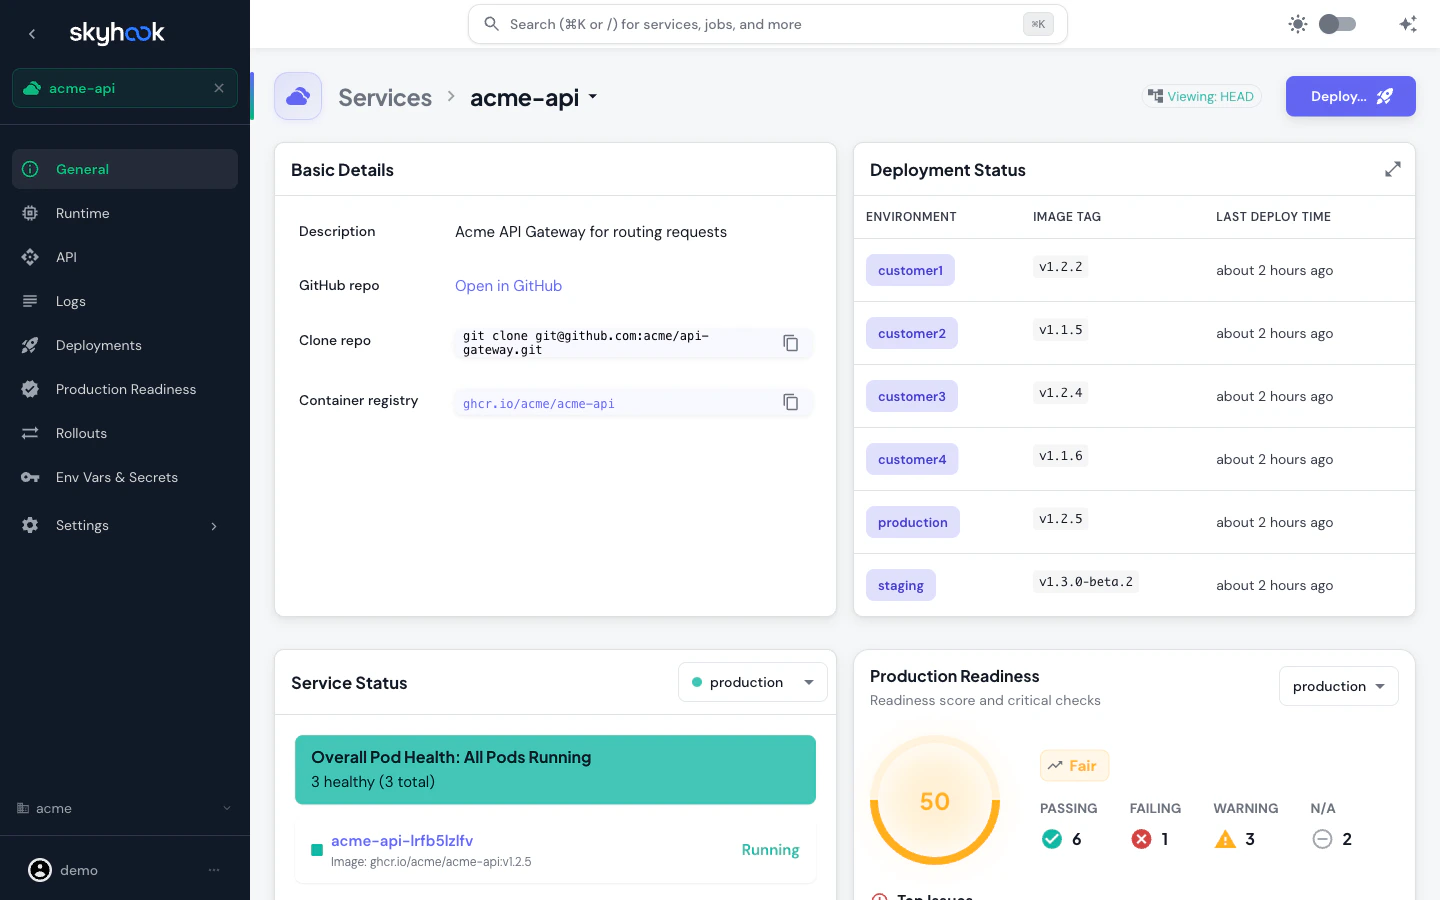This screenshot has width=1440, height=900.
Task: Click the Running pod status
Action: (x=770, y=850)
